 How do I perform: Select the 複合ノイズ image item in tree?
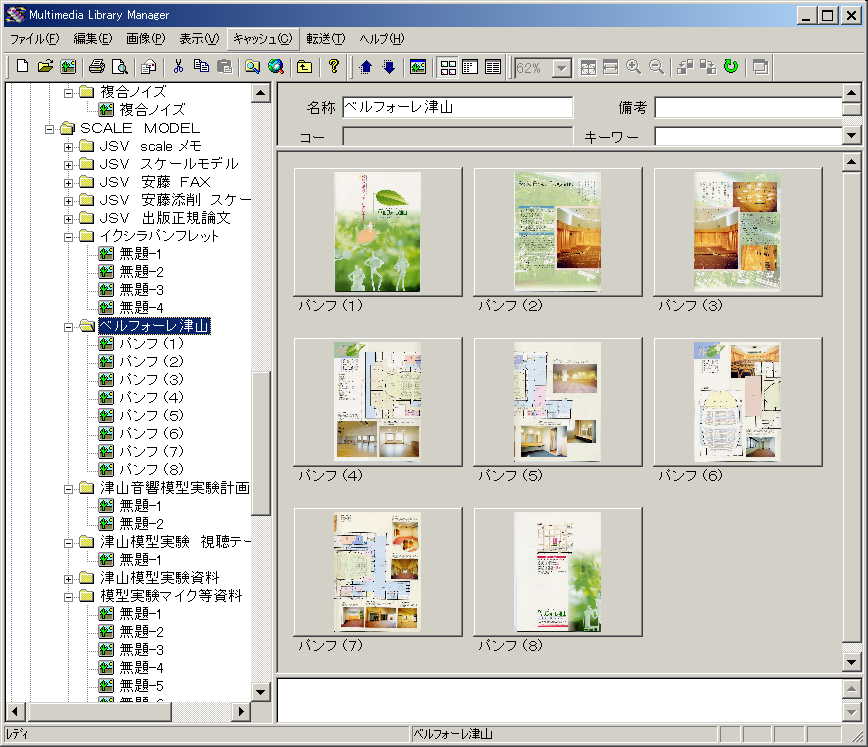tap(152, 110)
